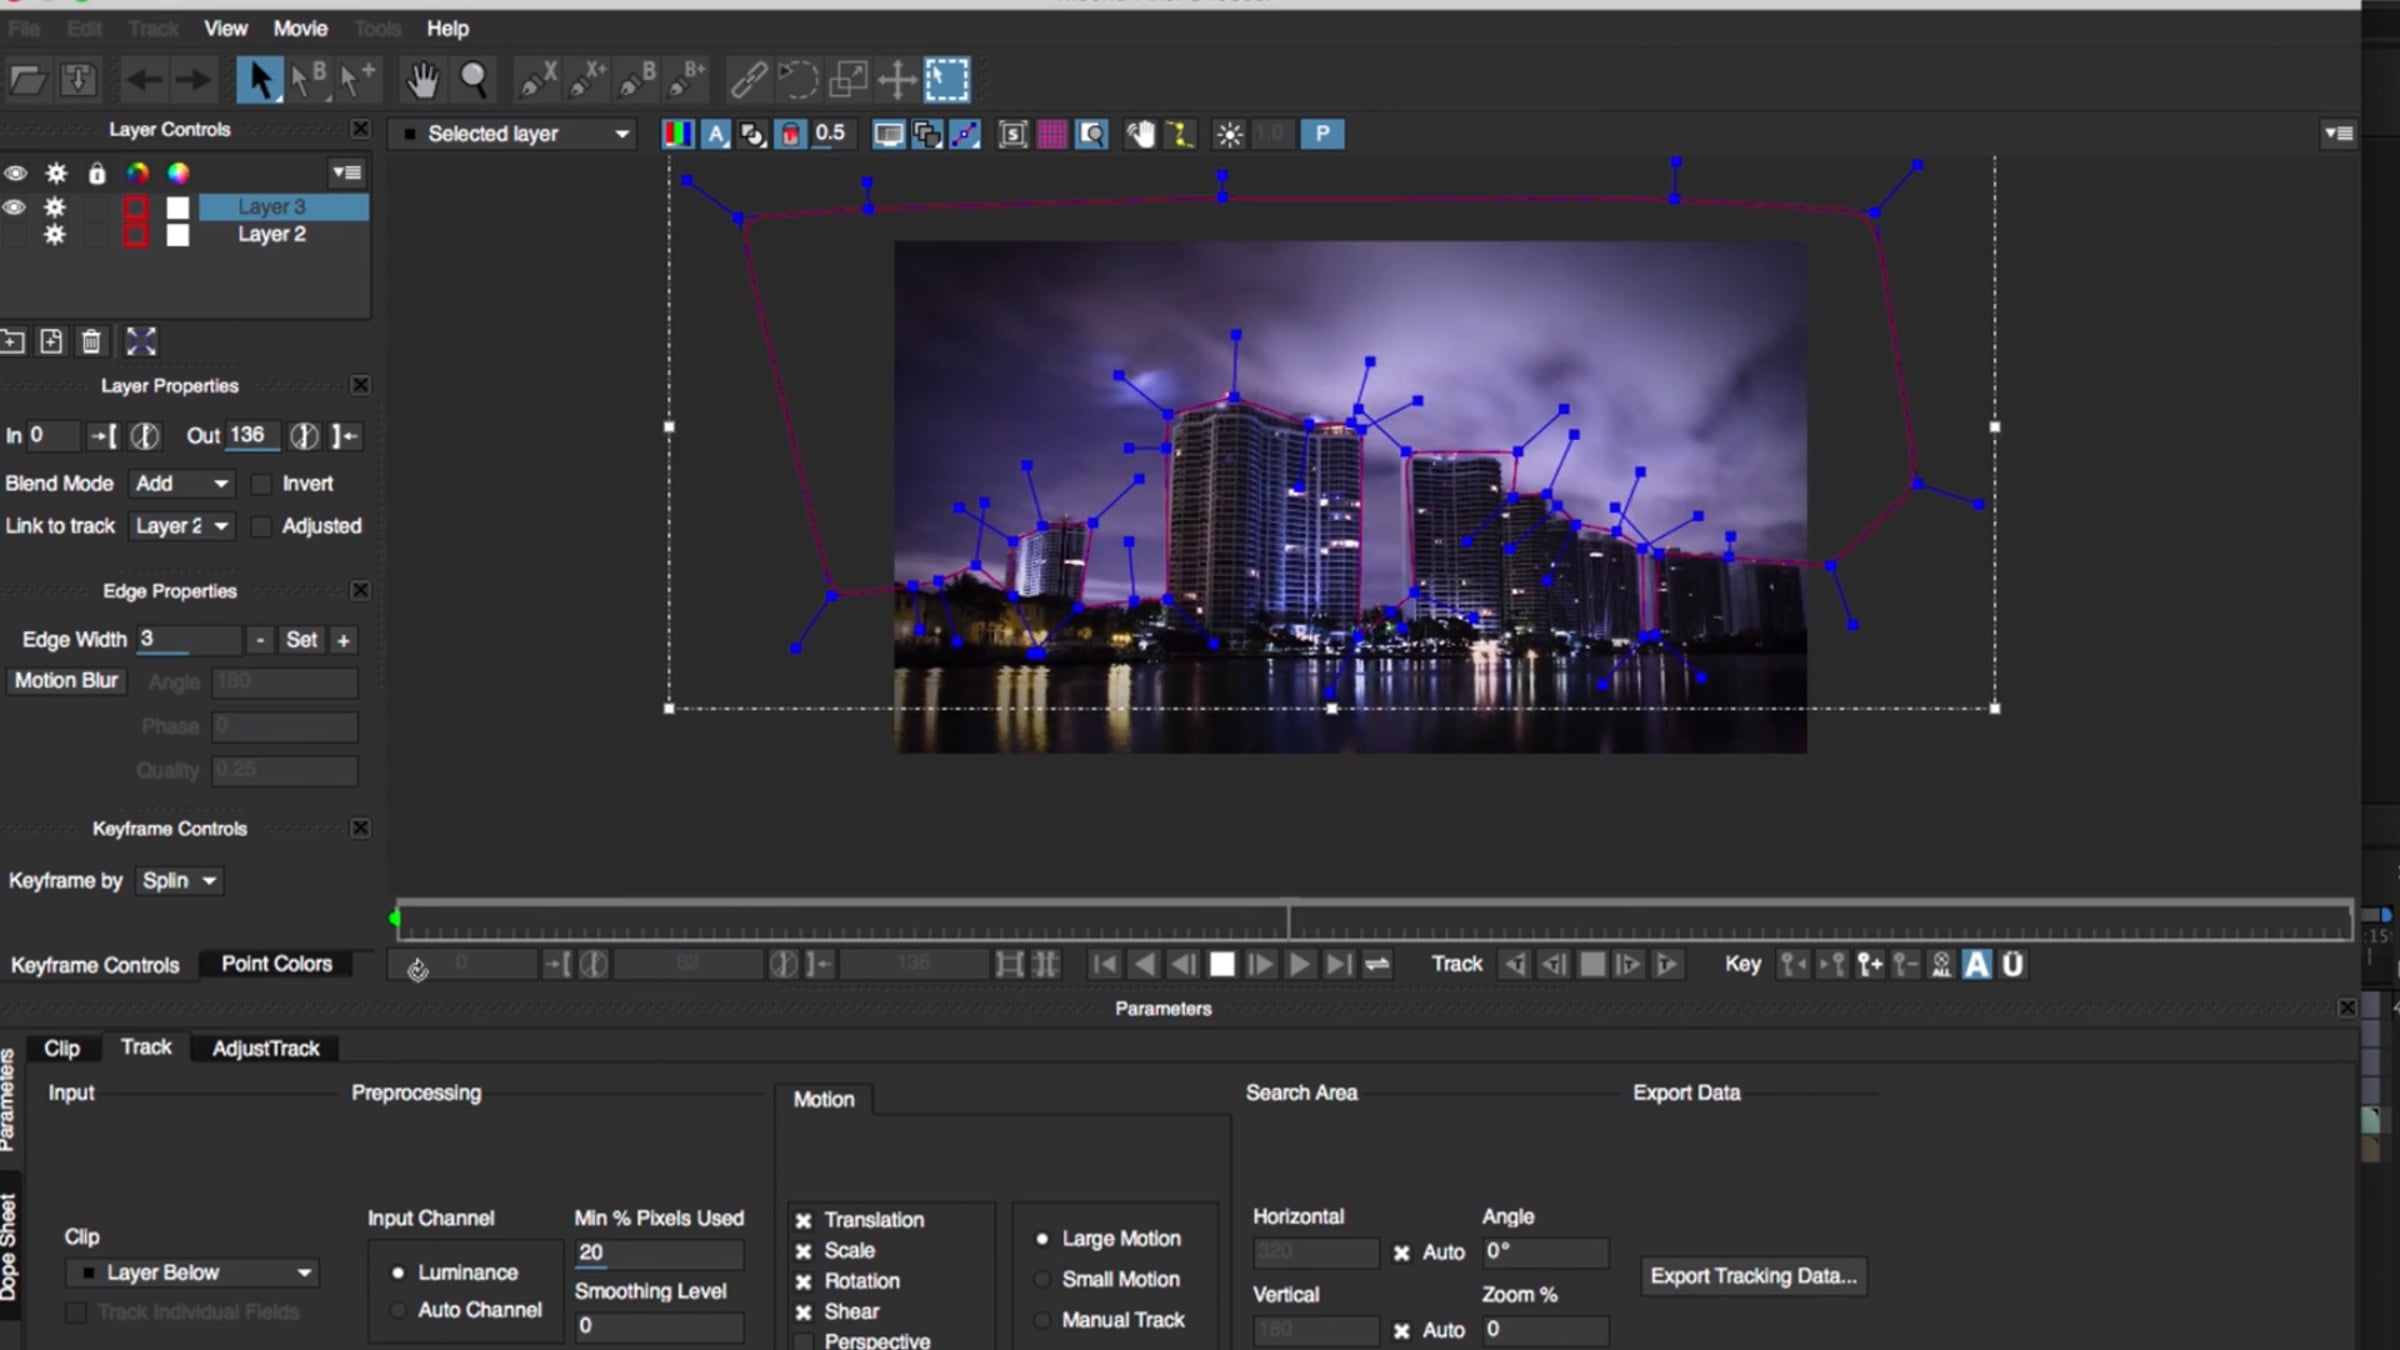This screenshot has width=2400, height=1350.
Task: Click the Pick tool arrow
Action: [x=259, y=79]
